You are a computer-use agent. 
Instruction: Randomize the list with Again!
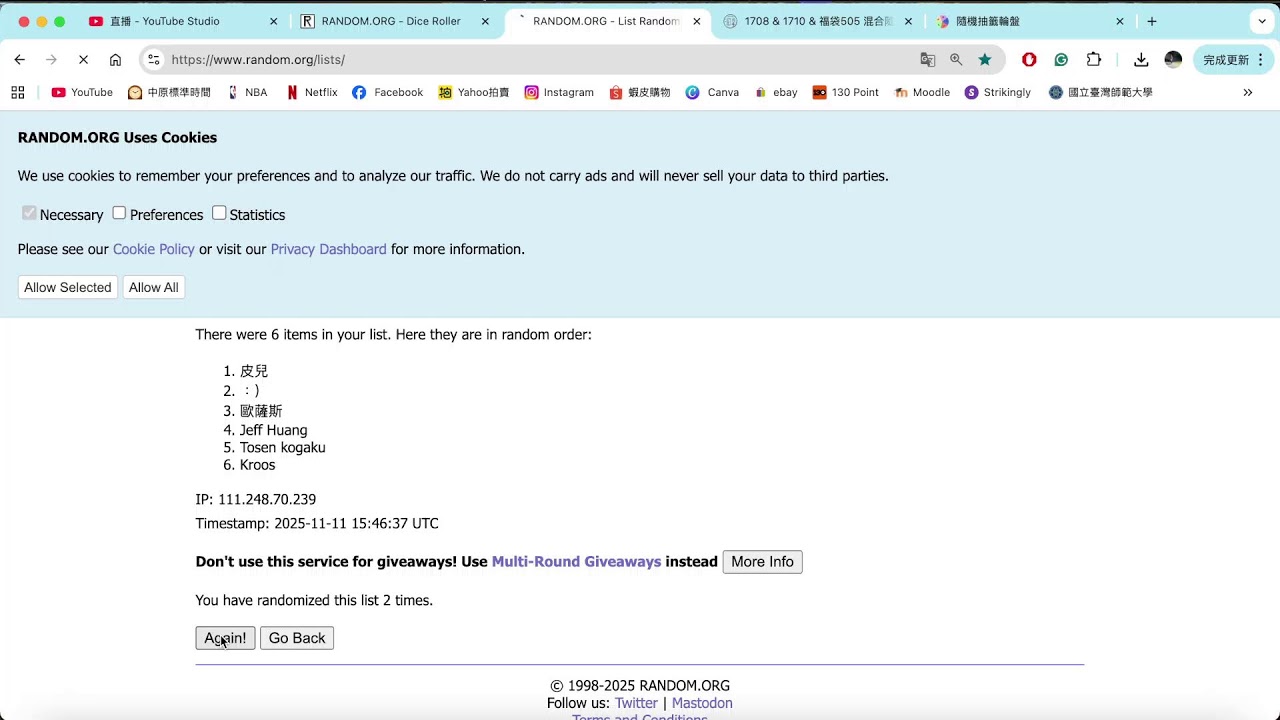(x=225, y=638)
